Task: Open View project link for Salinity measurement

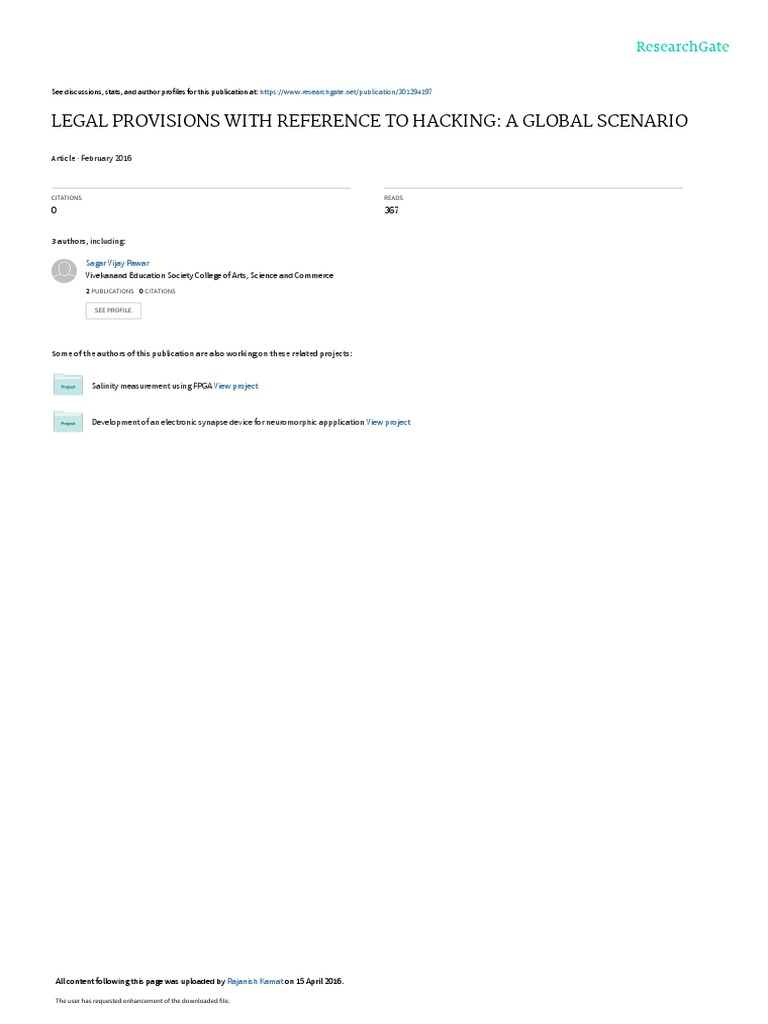Action: [x=236, y=386]
